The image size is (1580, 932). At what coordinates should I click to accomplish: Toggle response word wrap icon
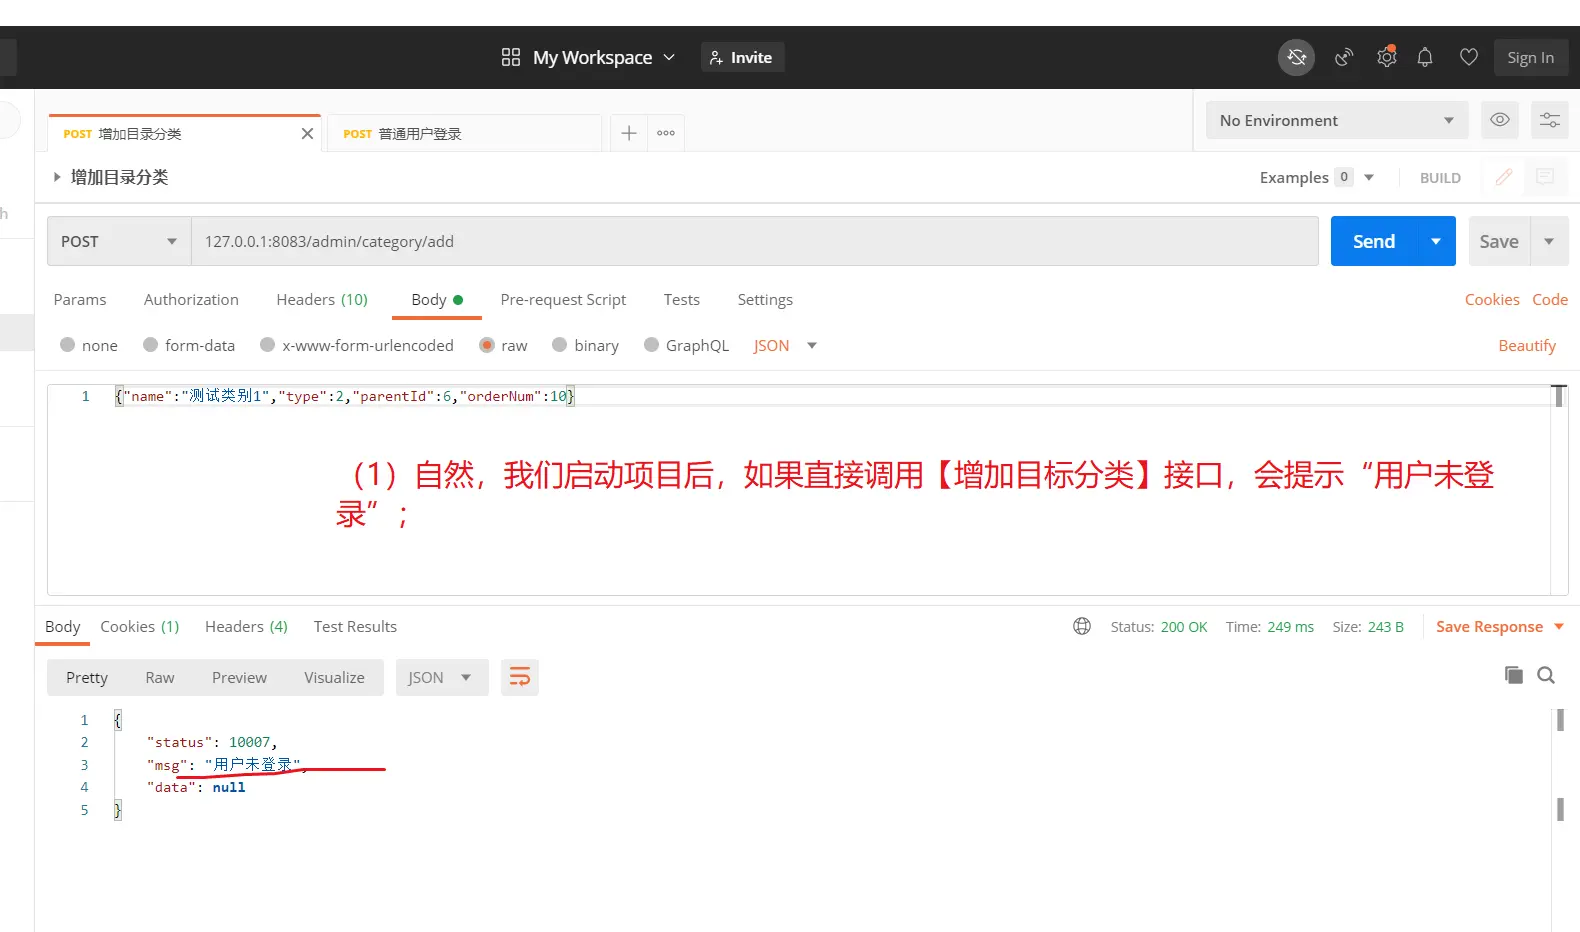point(520,678)
